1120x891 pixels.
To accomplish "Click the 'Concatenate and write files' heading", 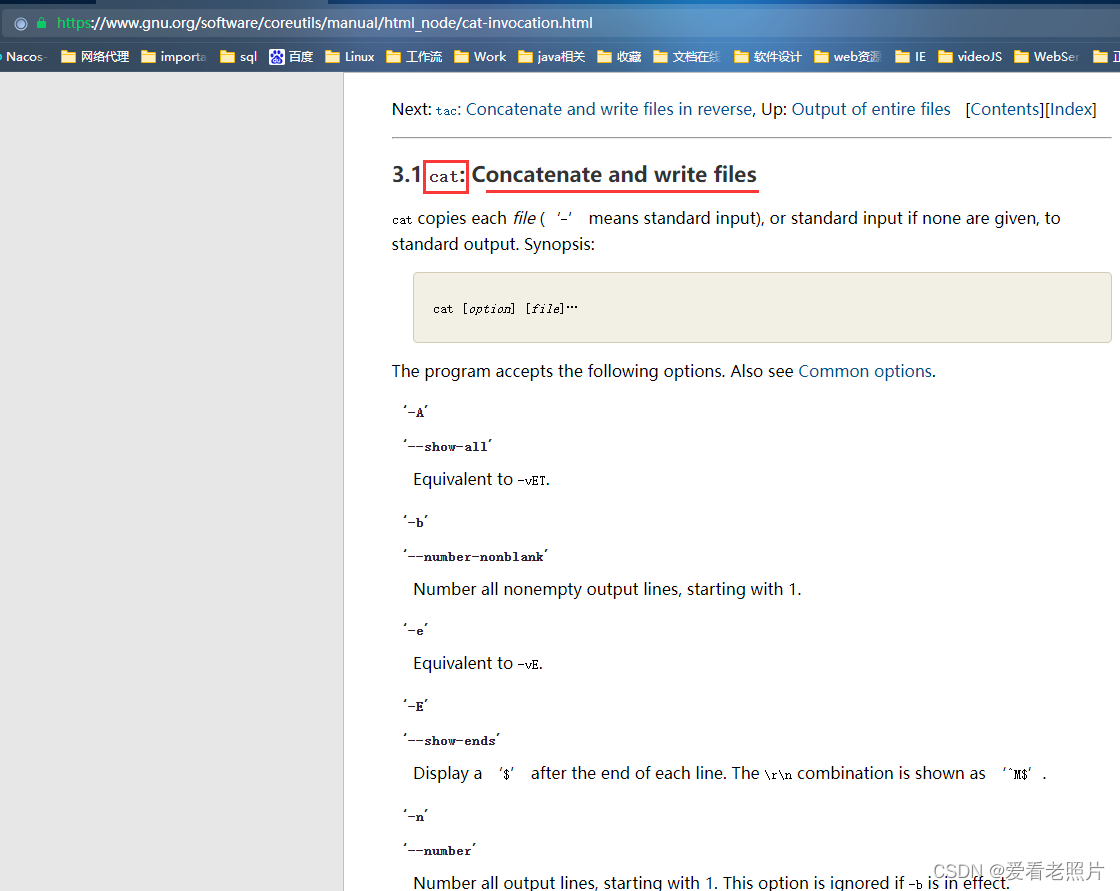I will [x=614, y=174].
